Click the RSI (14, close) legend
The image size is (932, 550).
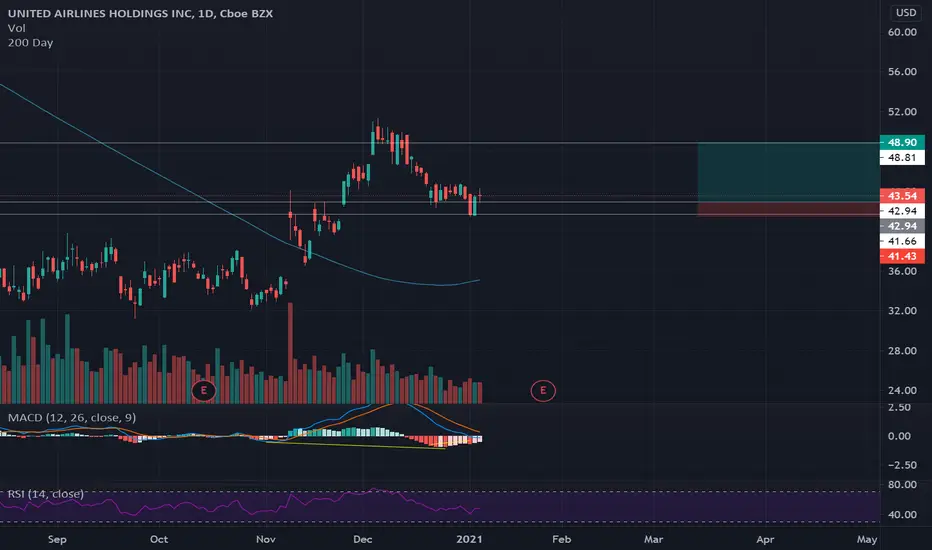pyautogui.click(x=46, y=494)
